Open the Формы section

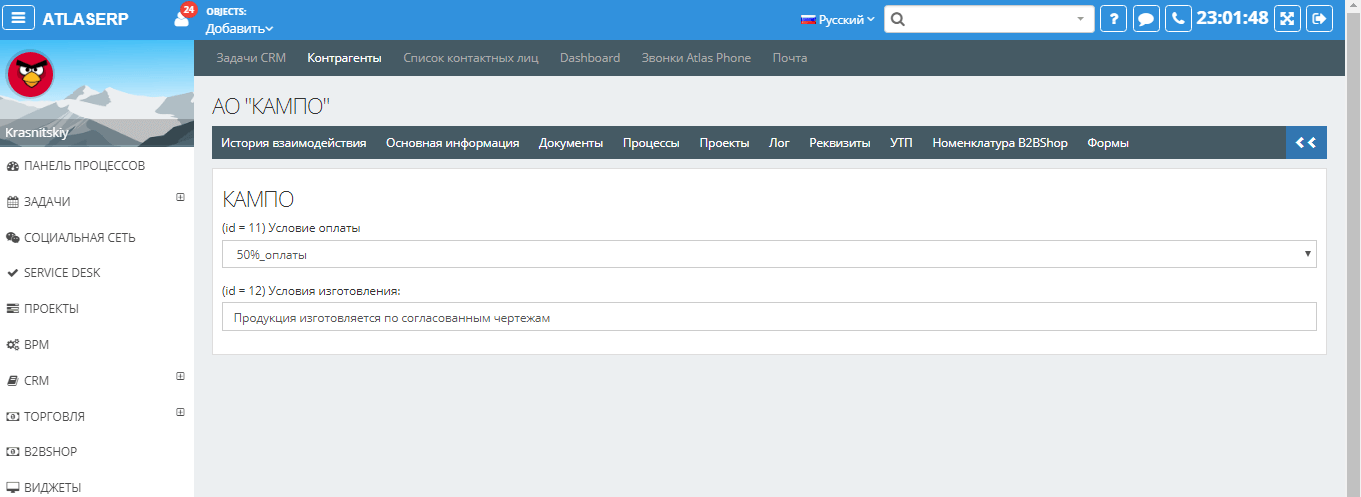tap(1108, 143)
